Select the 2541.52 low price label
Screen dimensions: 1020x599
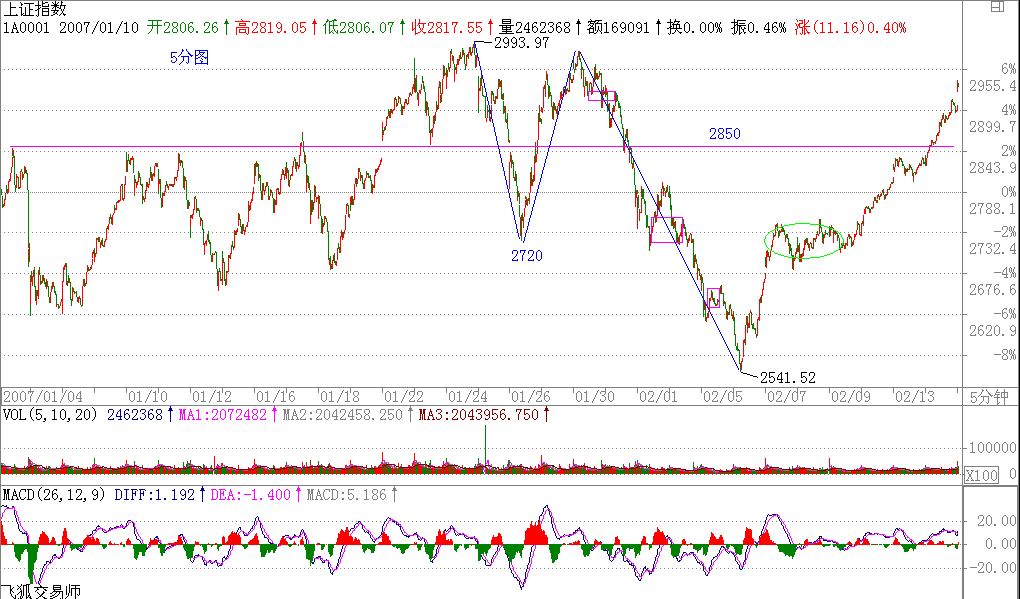click(788, 377)
